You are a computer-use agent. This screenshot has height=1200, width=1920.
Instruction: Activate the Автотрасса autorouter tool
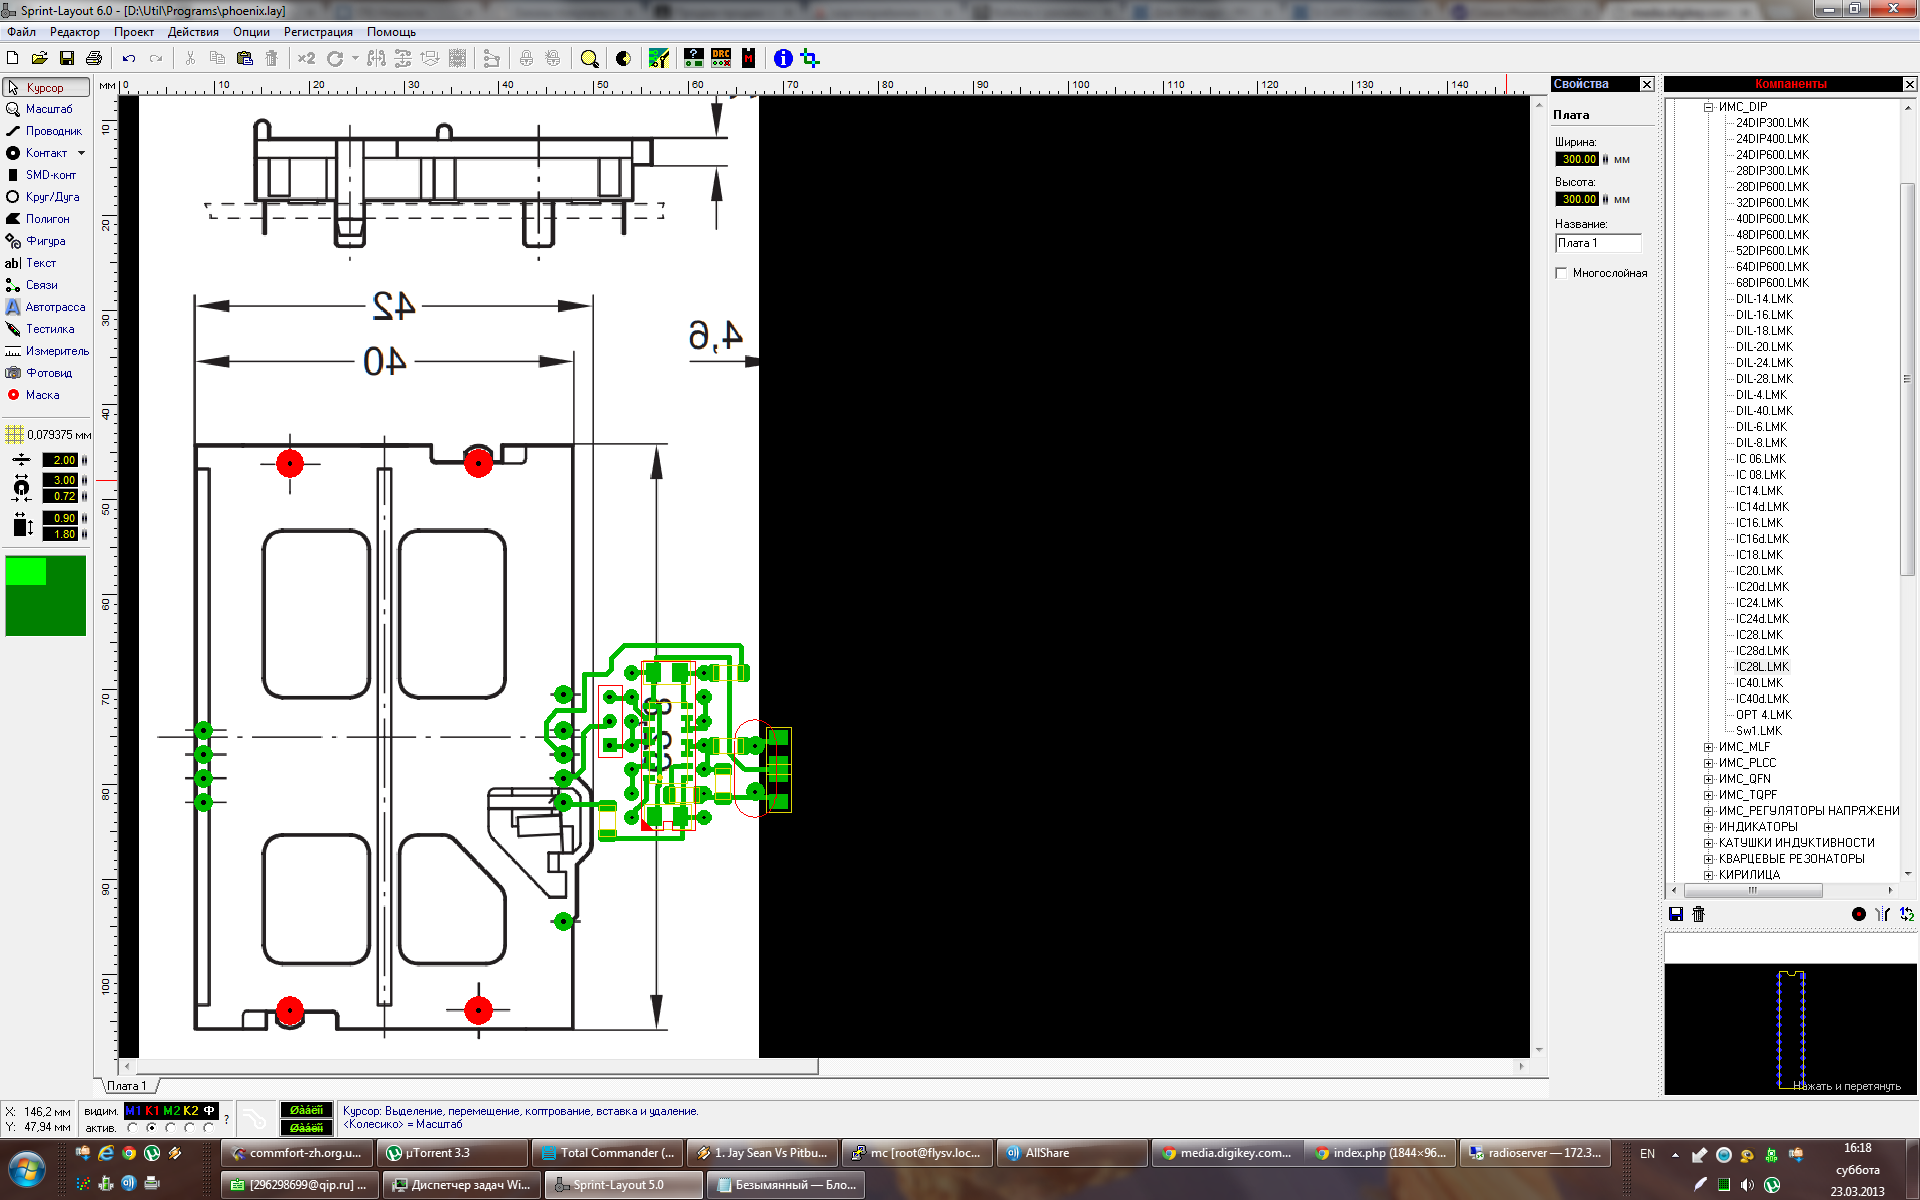pos(54,307)
